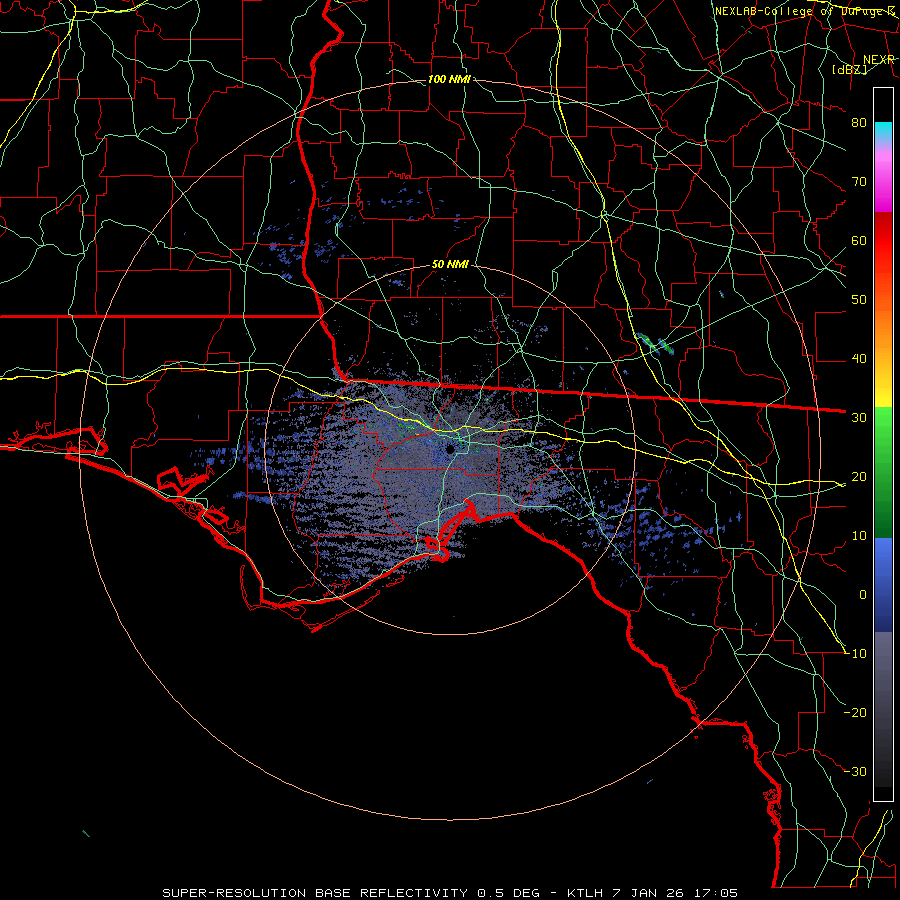The width and height of the screenshot is (900, 900).
Task: Click the -30 value on the dBZ scale
Action: click(855, 771)
